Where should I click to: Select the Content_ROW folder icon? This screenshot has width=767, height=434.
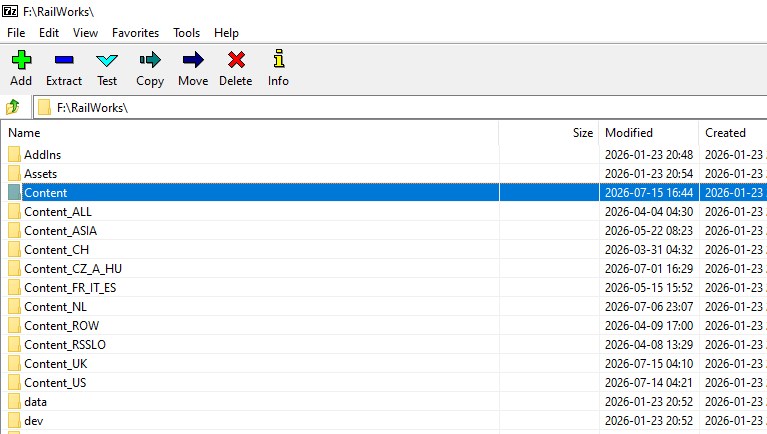[14, 326]
